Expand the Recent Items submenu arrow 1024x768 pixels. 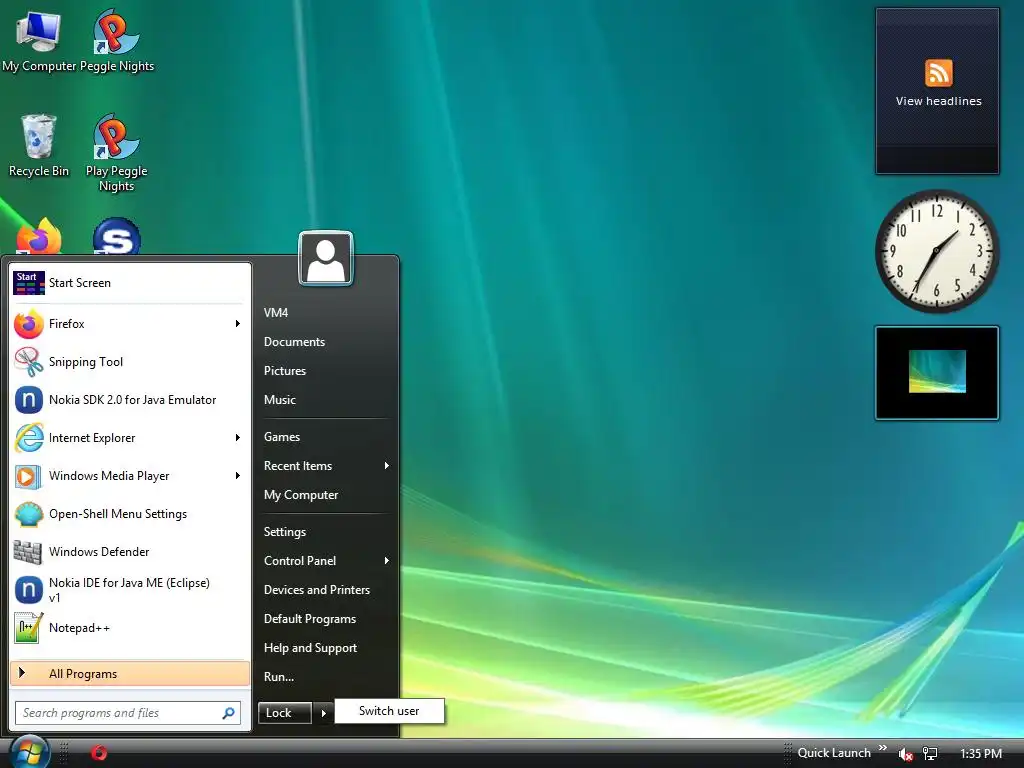pos(387,466)
